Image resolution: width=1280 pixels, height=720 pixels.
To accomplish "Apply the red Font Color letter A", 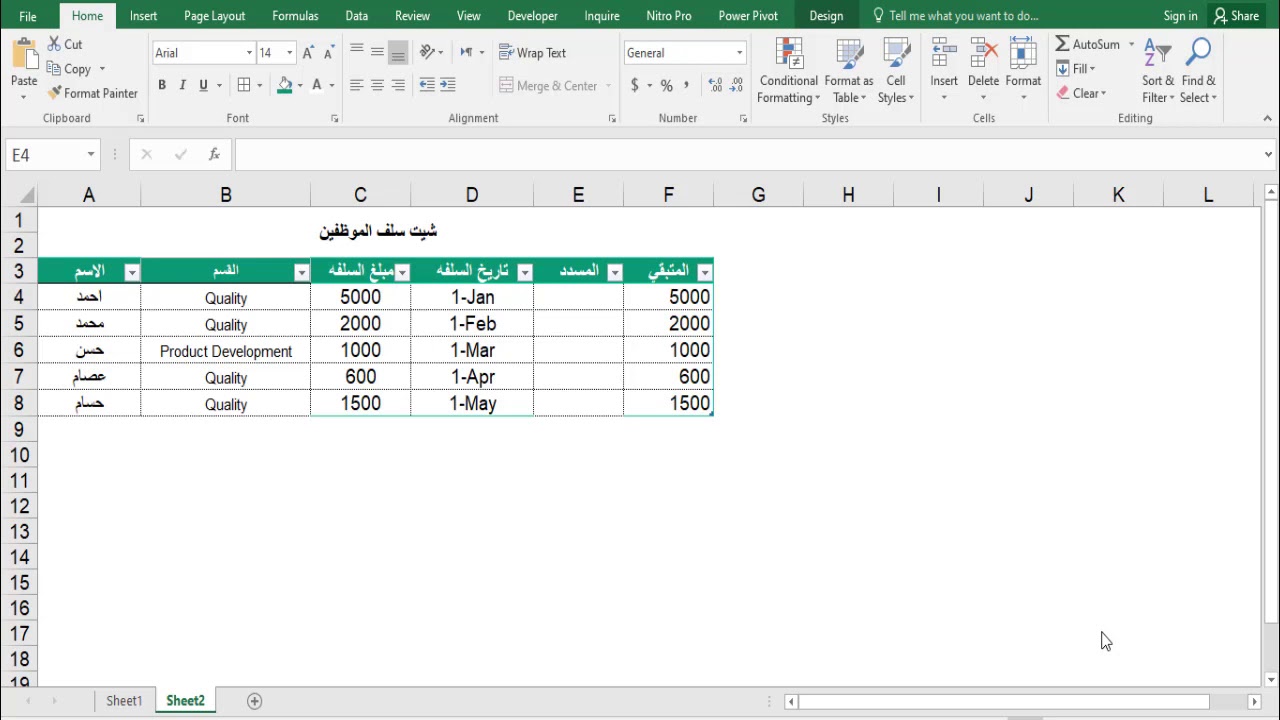I will [x=317, y=85].
